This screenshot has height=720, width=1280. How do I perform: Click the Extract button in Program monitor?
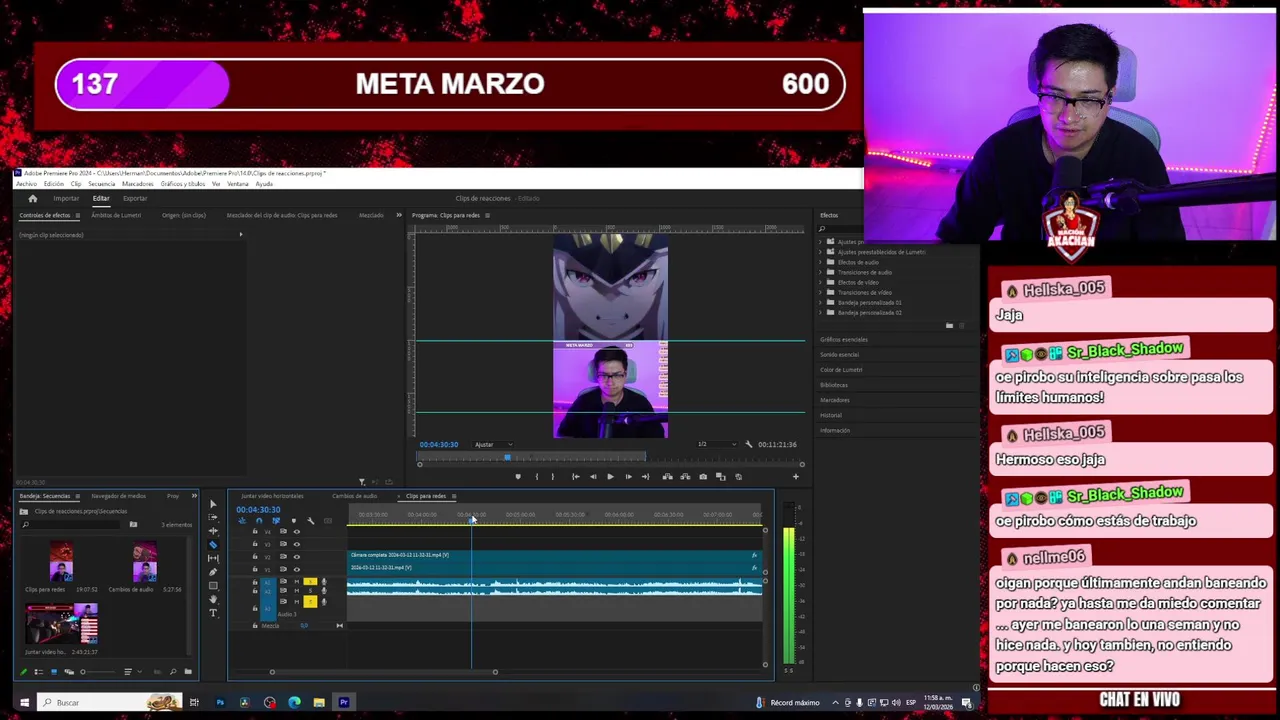click(x=685, y=477)
